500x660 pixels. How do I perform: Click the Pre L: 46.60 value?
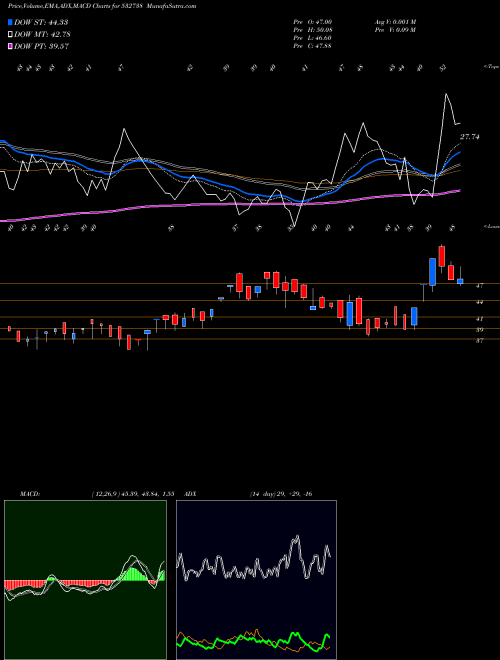pyautogui.click(x=312, y=38)
